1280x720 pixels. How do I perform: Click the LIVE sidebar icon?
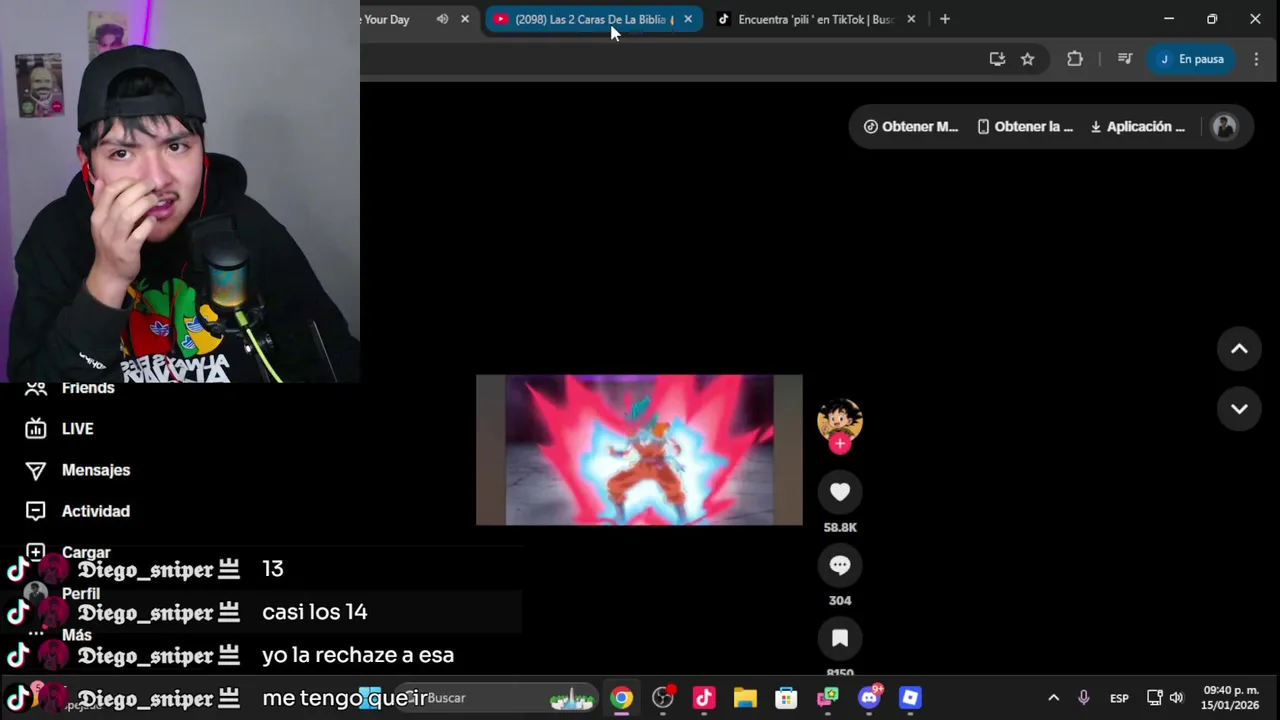[x=36, y=429]
